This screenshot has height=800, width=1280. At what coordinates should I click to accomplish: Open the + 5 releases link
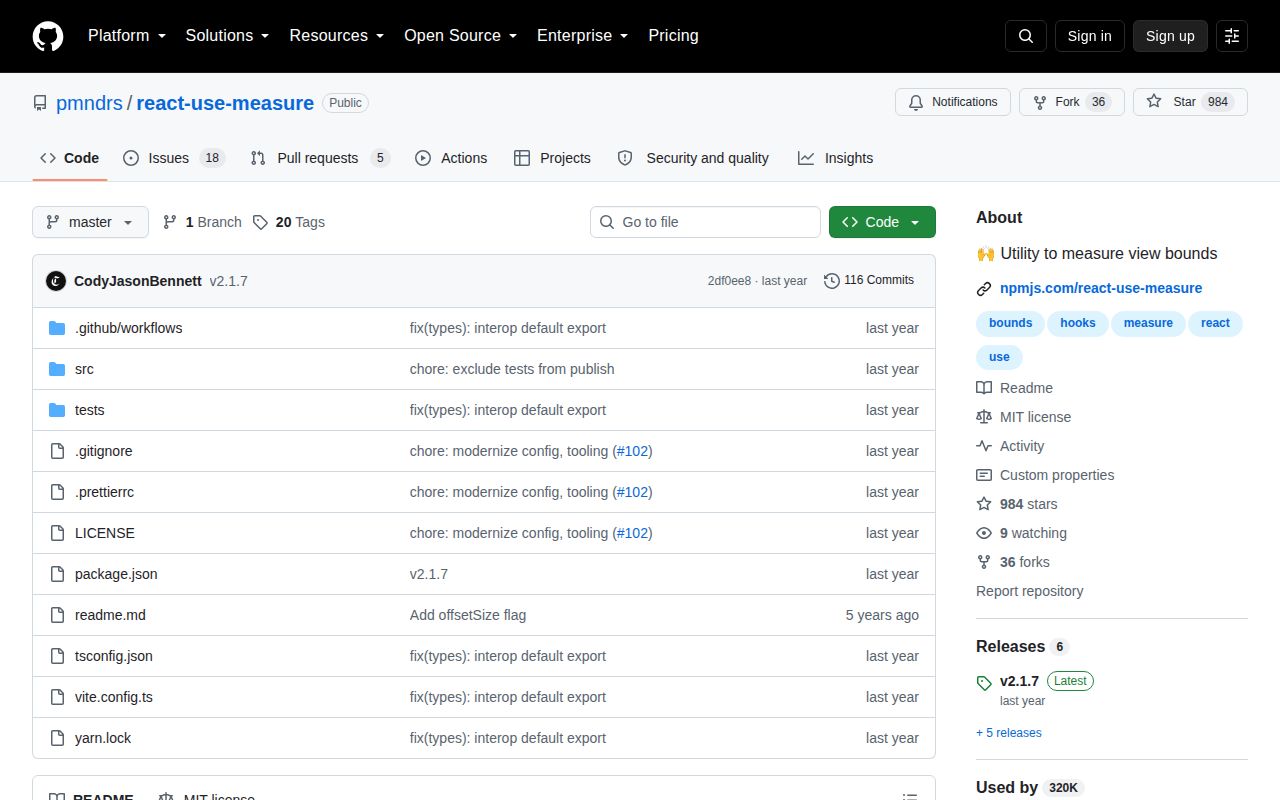tap(1009, 733)
